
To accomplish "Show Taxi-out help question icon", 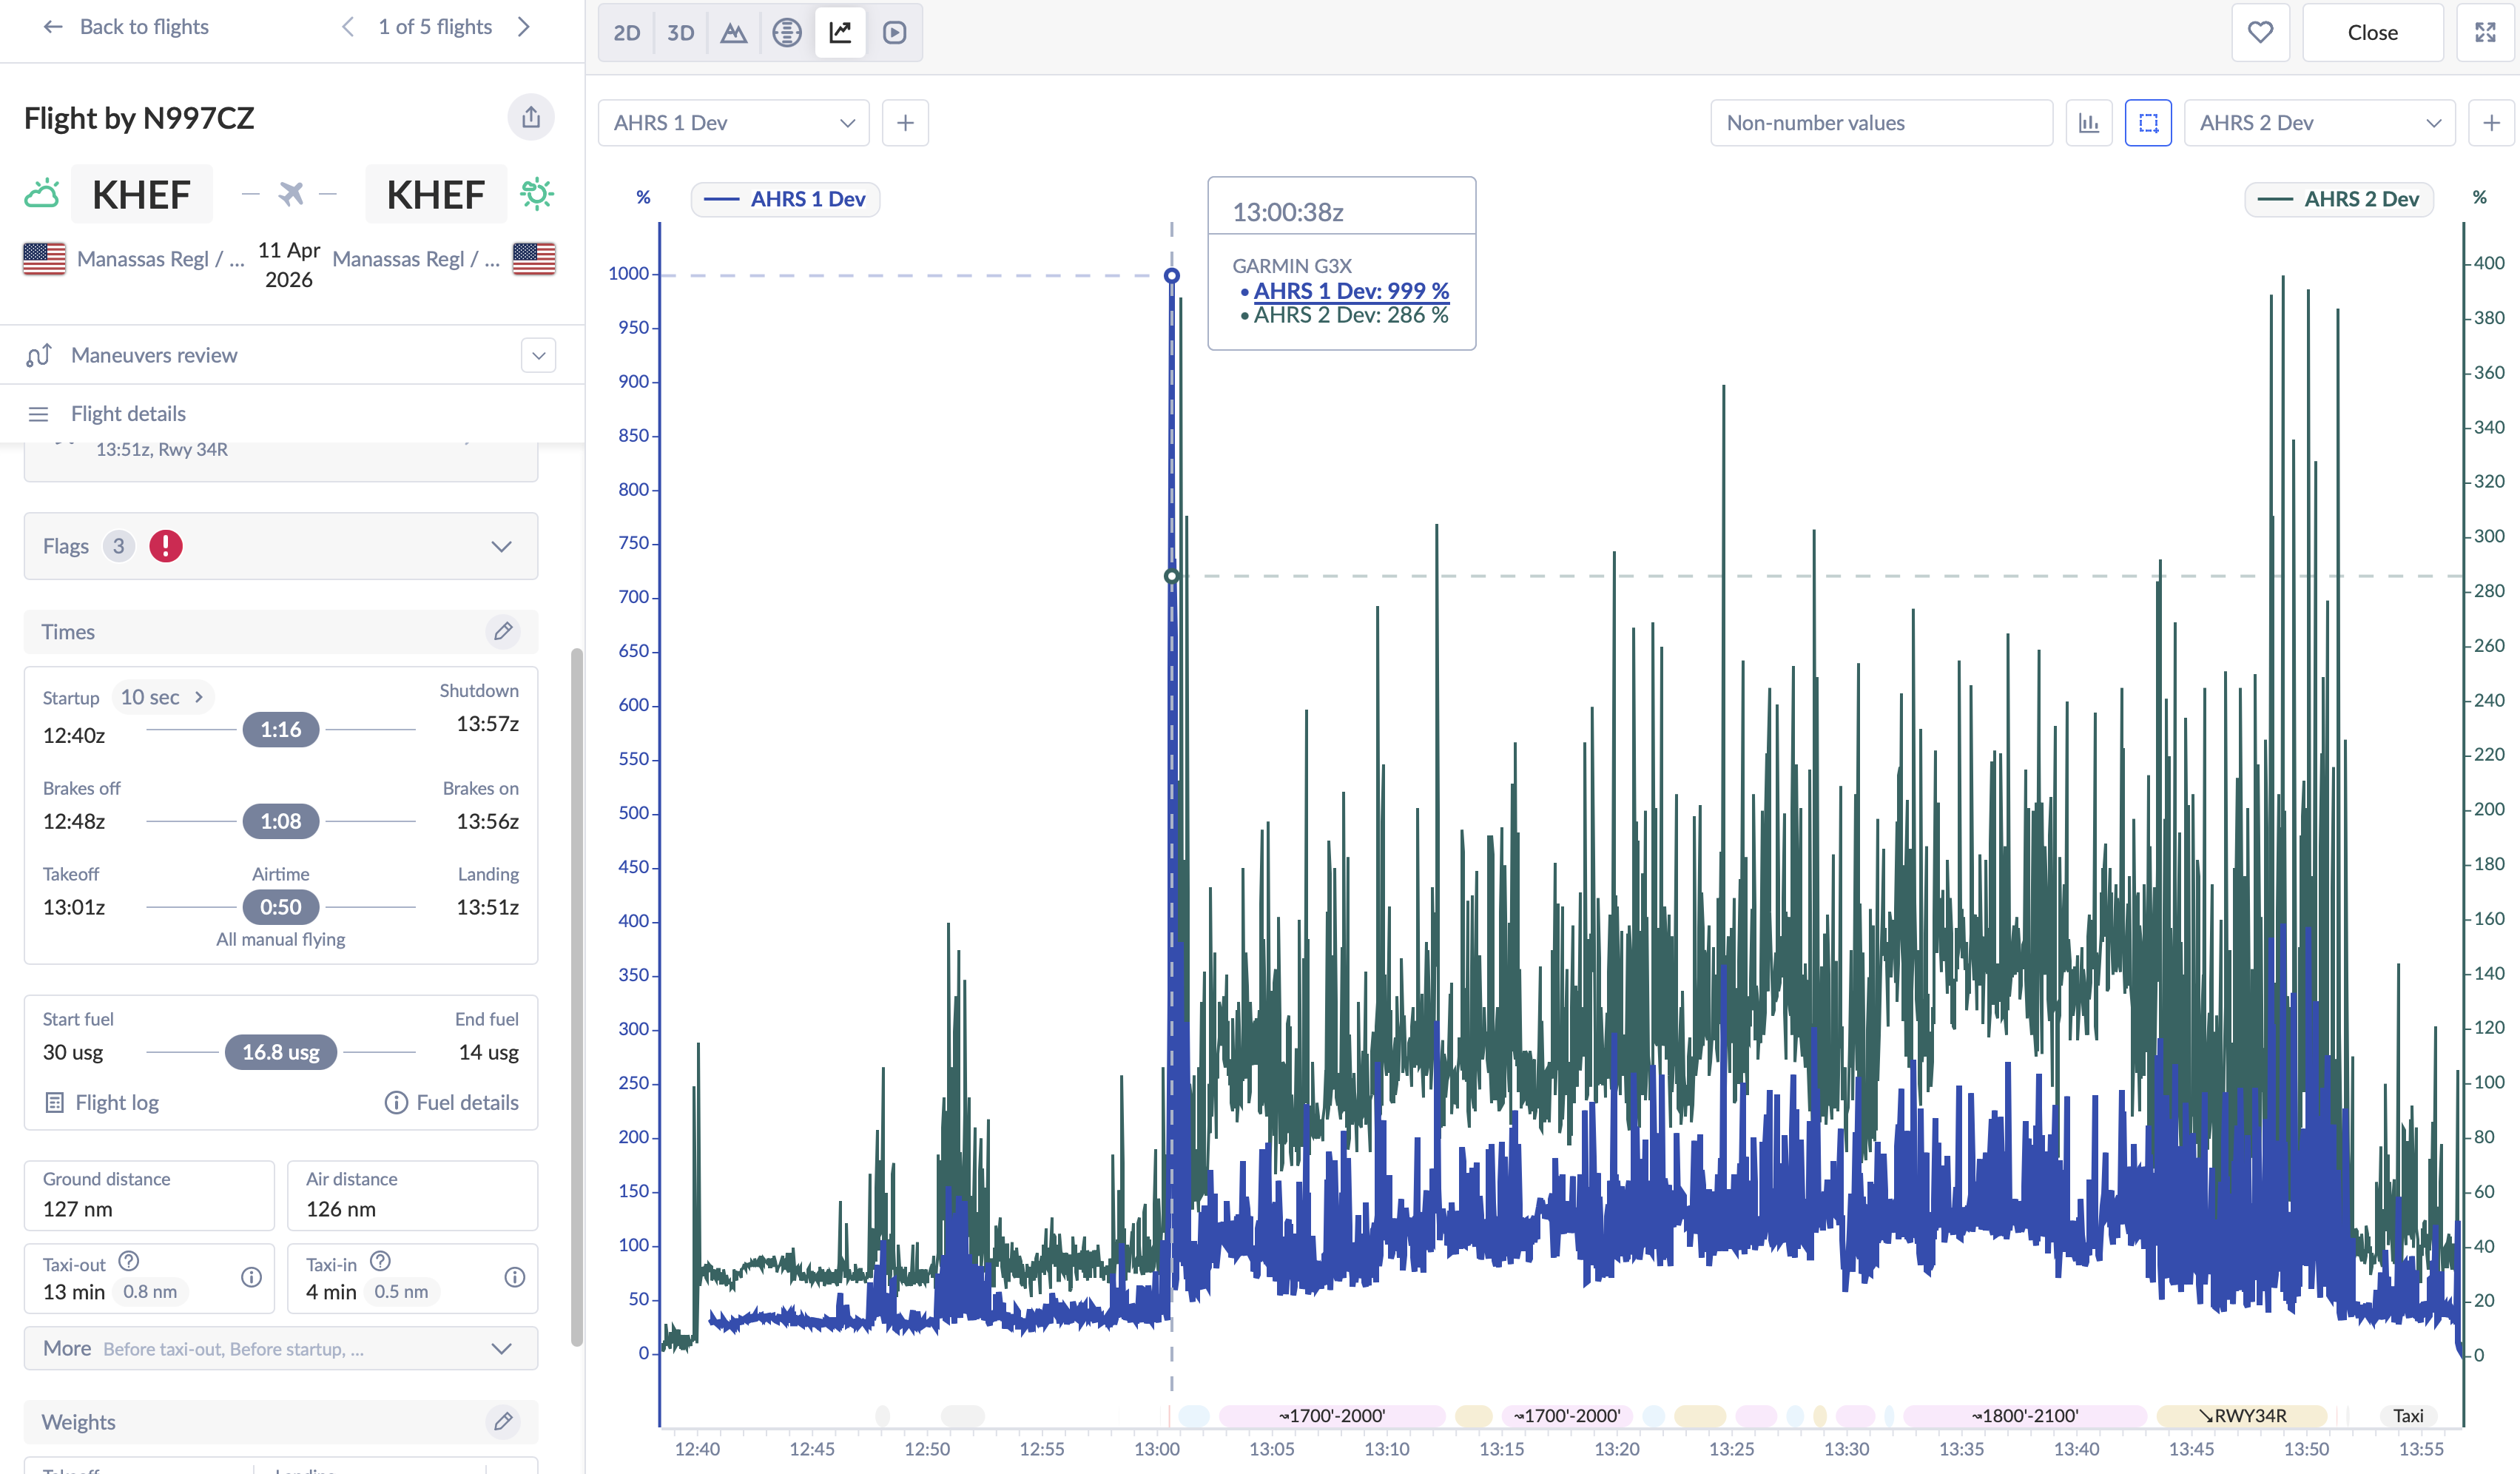I will pos(129,1261).
